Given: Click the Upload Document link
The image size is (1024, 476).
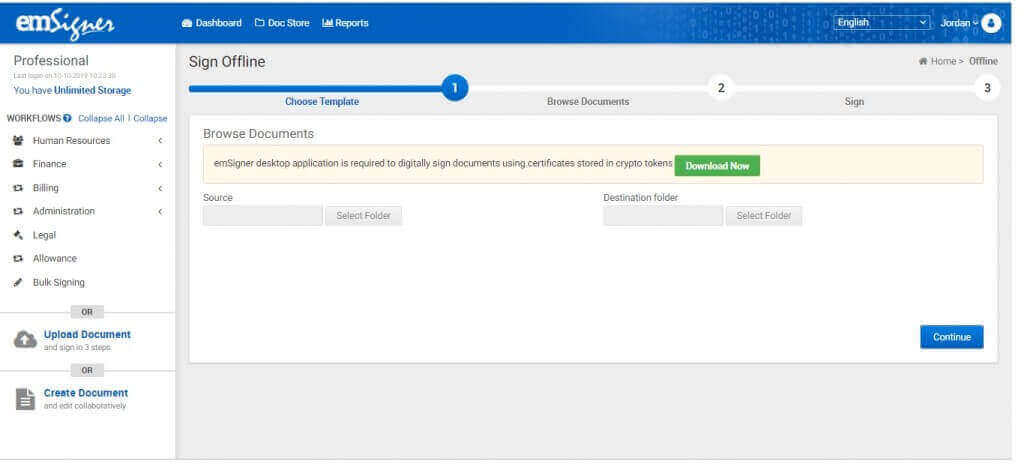Looking at the screenshot, I should pos(87,334).
